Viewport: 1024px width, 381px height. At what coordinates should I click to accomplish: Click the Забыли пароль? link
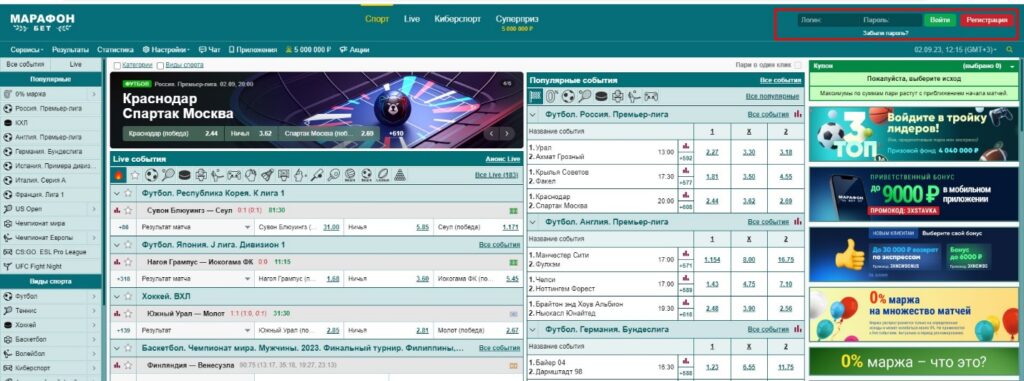click(885, 33)
